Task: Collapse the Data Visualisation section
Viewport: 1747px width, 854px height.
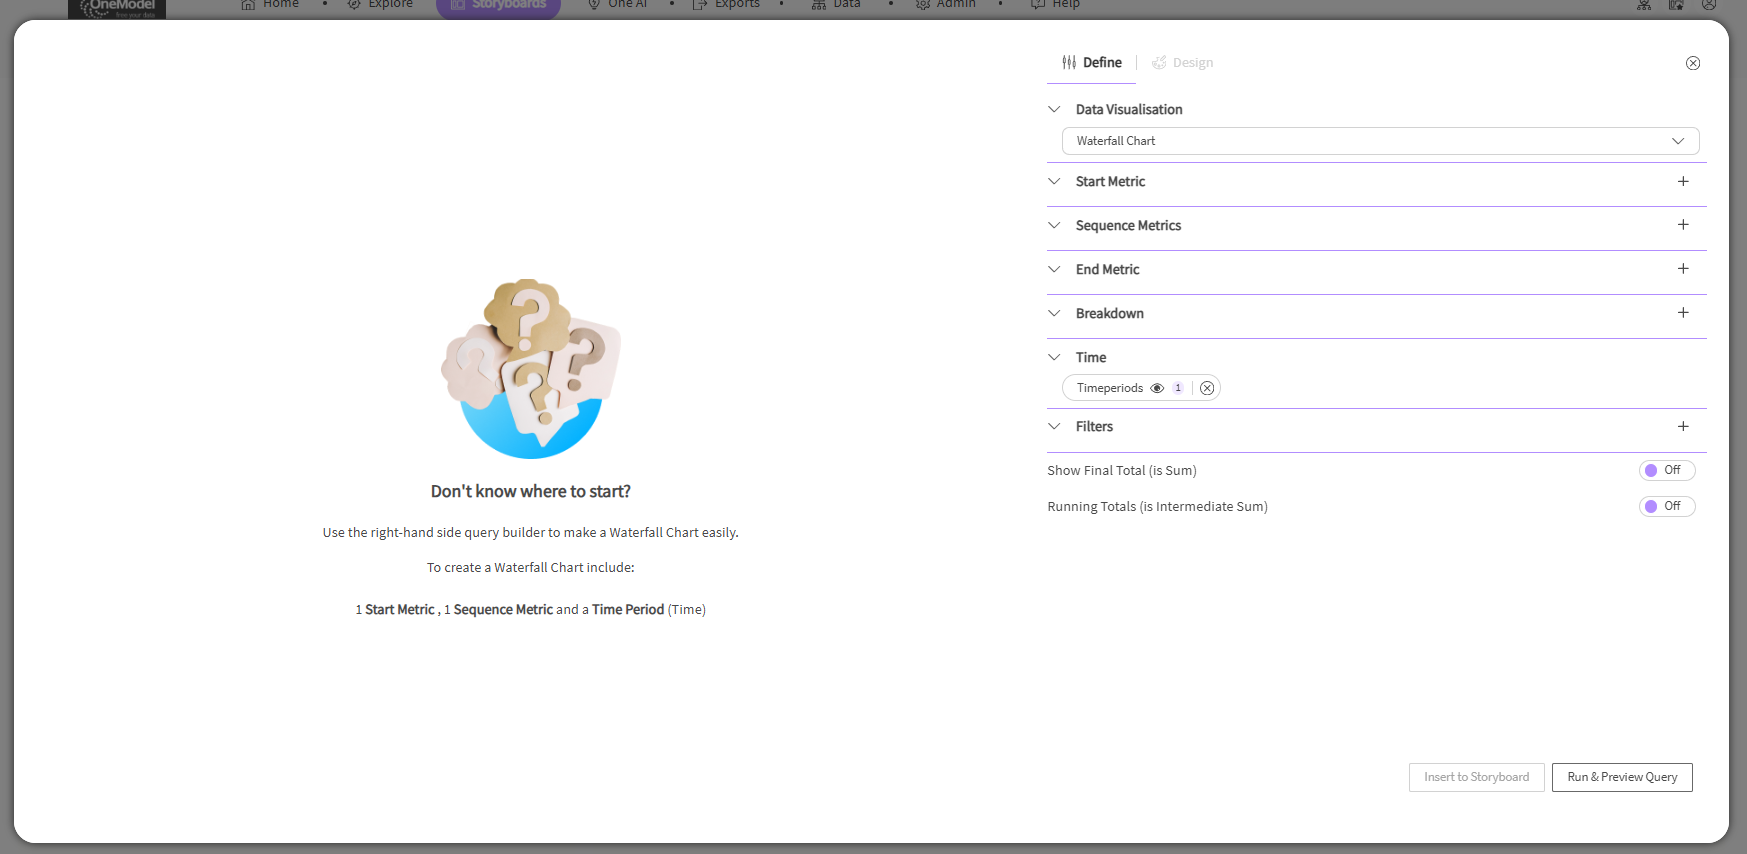Action: (x=1054, y=109)
